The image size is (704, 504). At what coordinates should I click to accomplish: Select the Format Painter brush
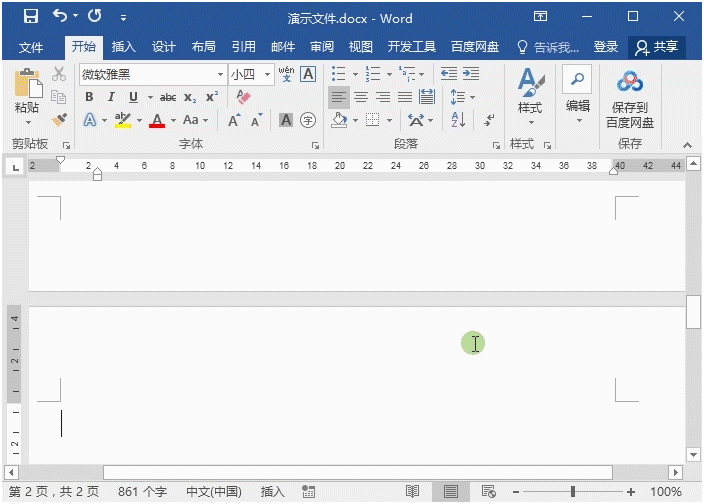(x=59, y=119)
